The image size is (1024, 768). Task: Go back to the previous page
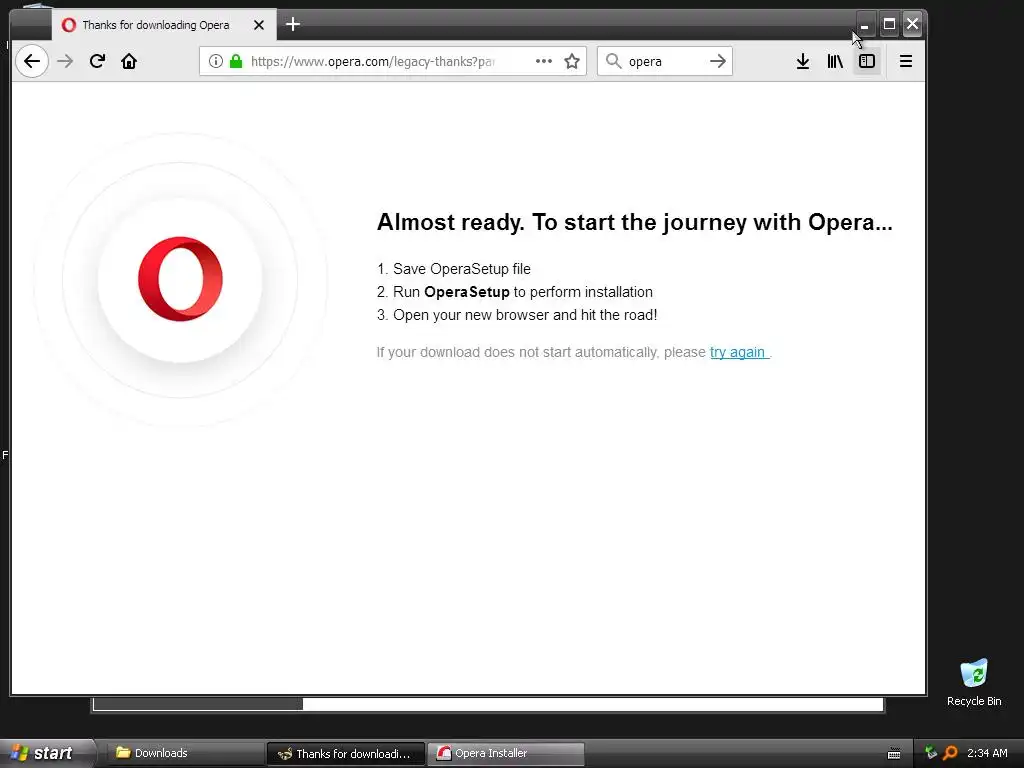click(31, 61)
